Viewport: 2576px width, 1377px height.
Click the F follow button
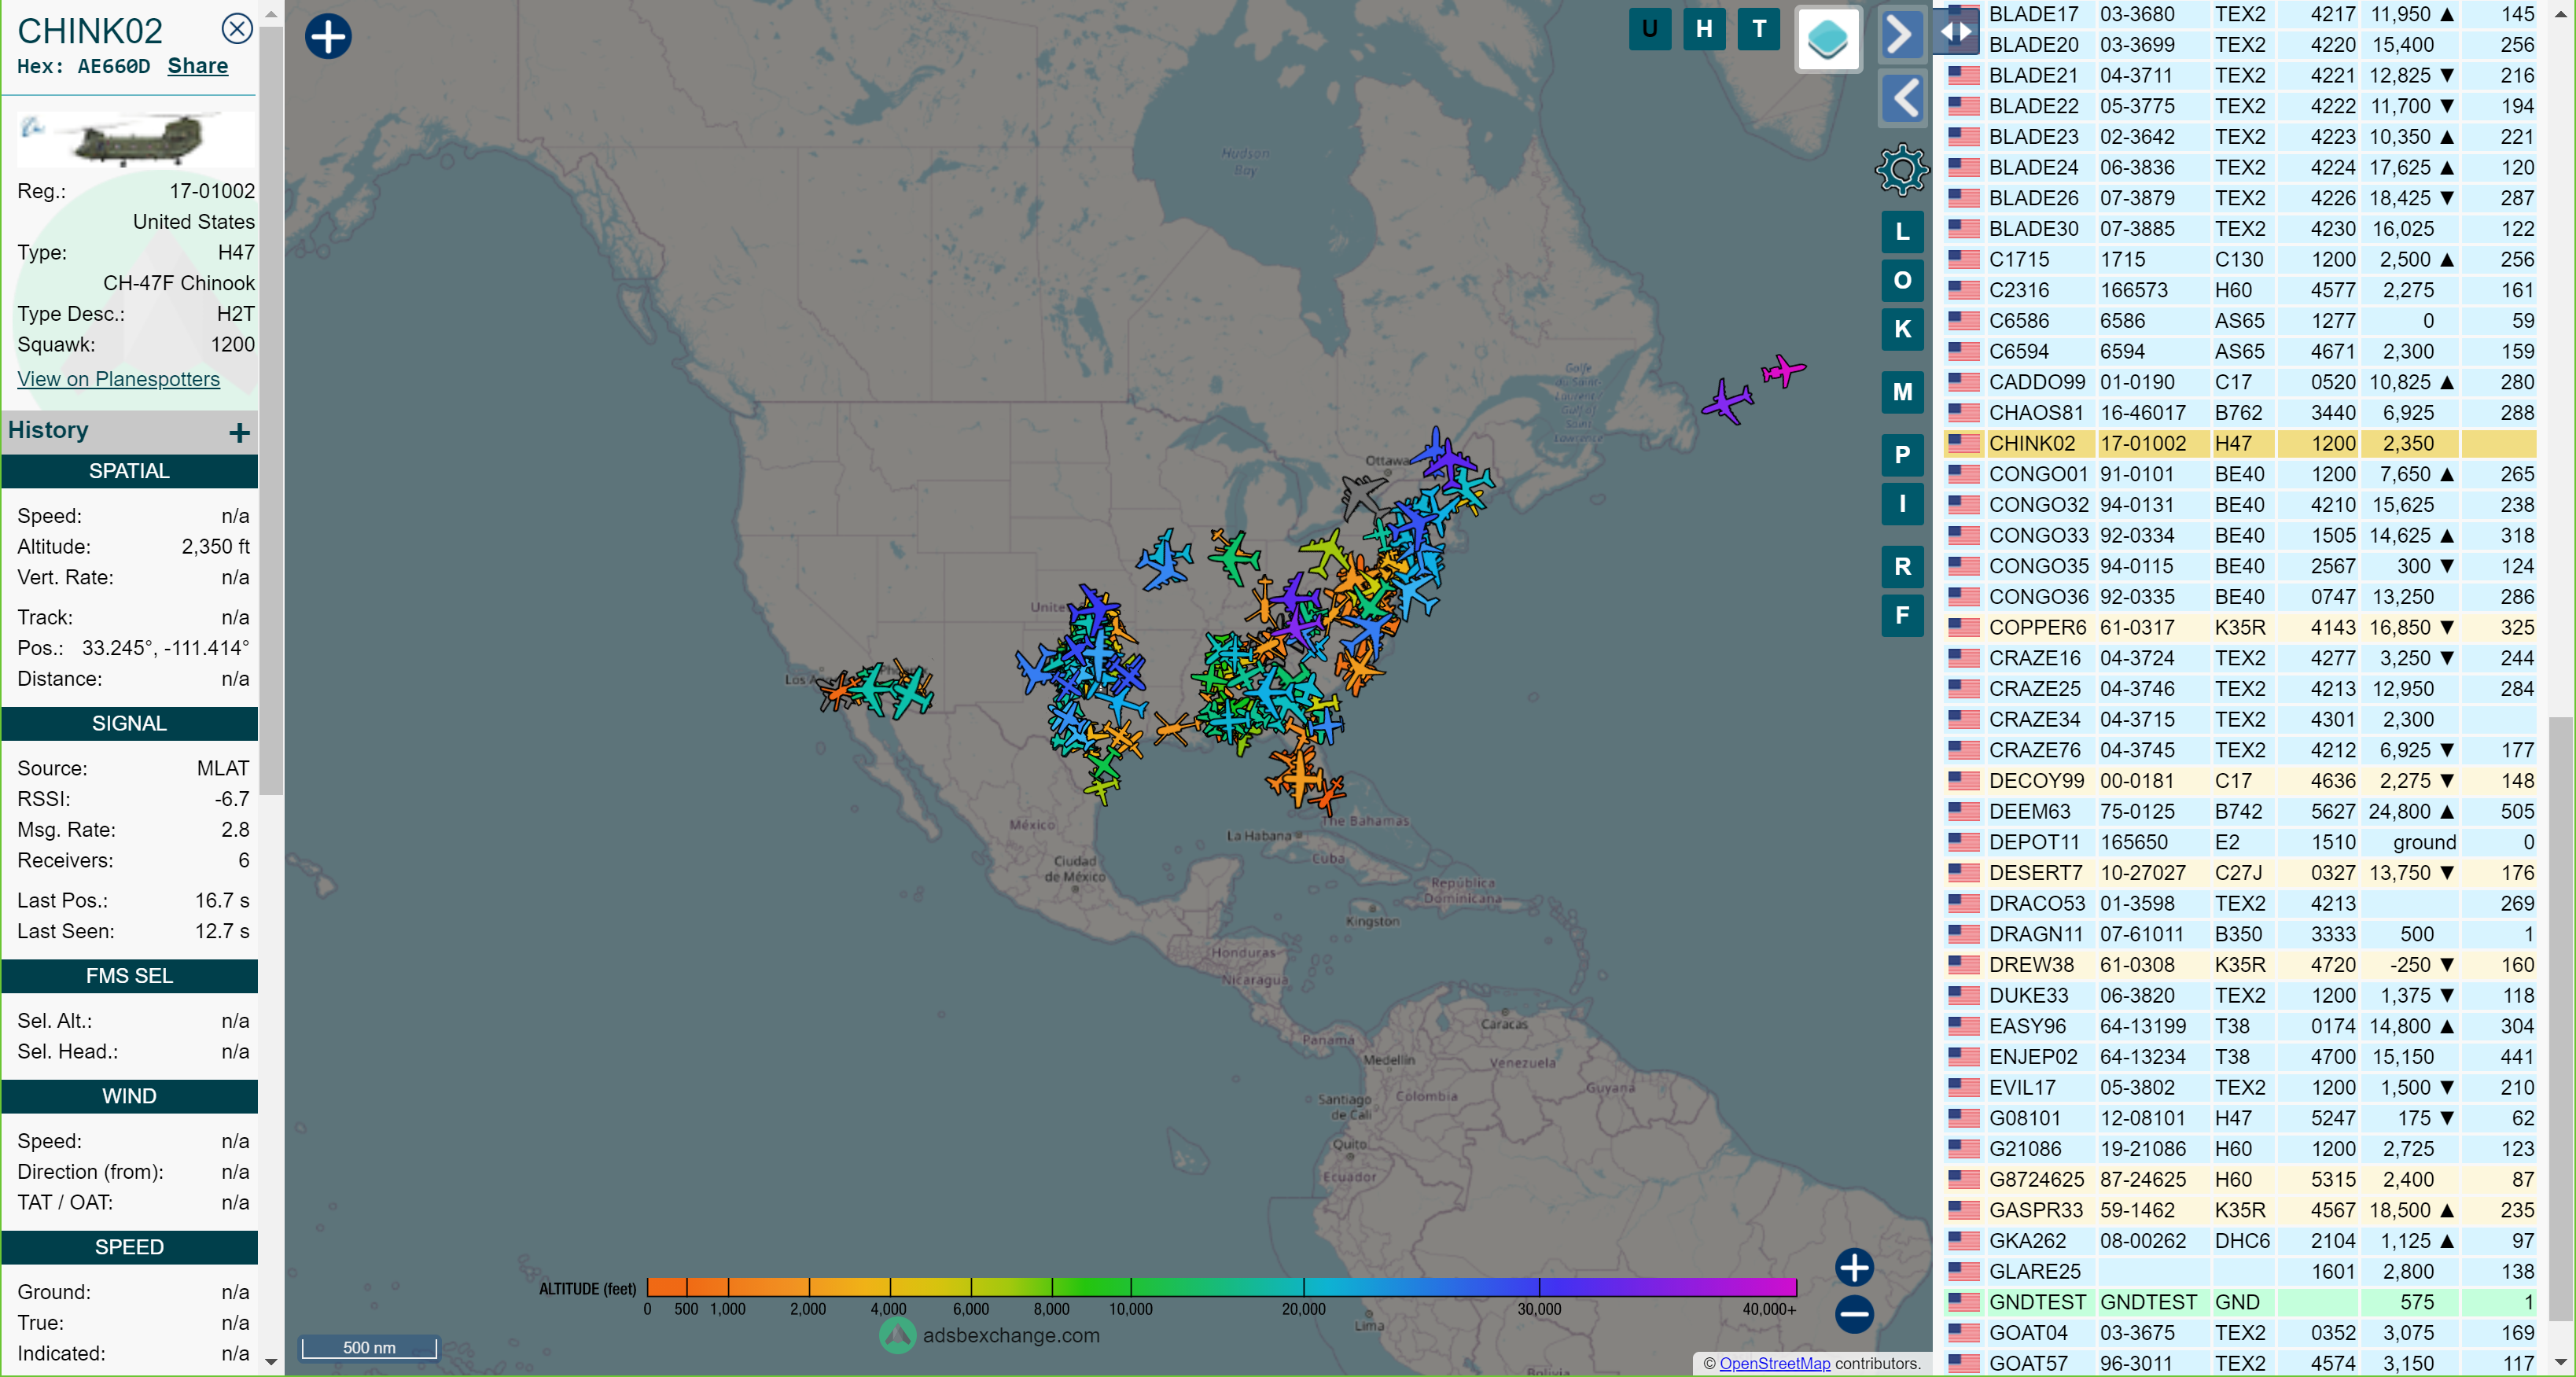click(1902, 615)
